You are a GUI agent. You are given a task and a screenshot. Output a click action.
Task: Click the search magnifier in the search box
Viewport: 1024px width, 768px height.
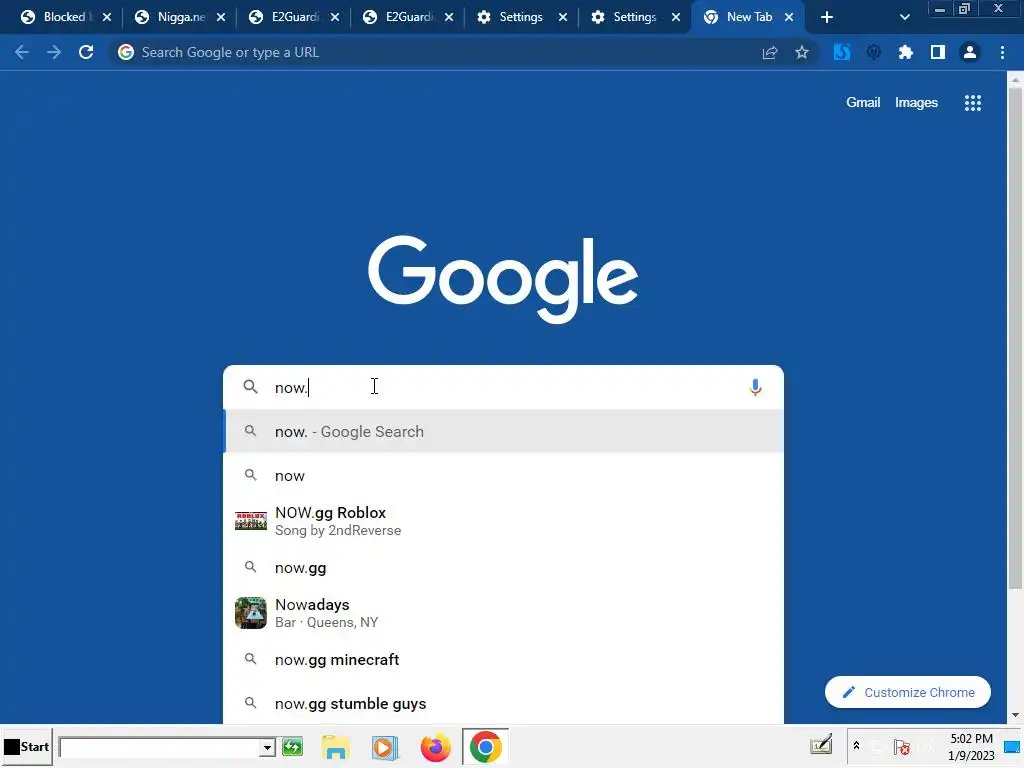250,387
